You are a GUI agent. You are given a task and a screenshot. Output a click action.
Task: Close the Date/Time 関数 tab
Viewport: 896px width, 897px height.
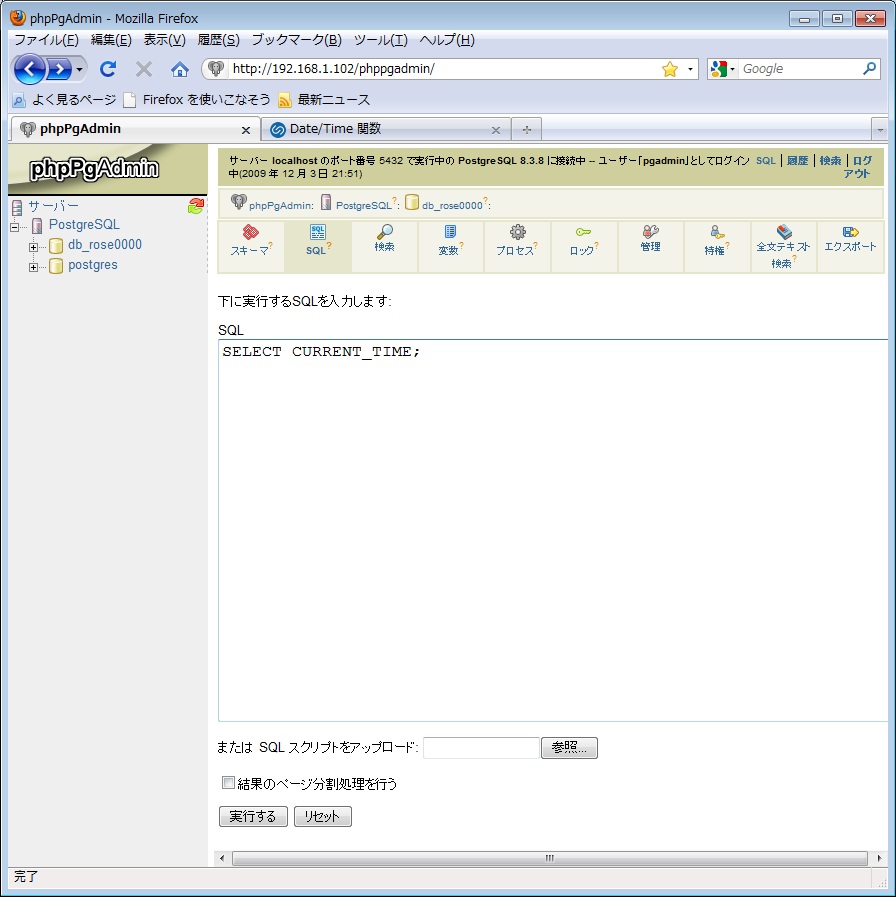pyautogui.click(x=496, y=130)
